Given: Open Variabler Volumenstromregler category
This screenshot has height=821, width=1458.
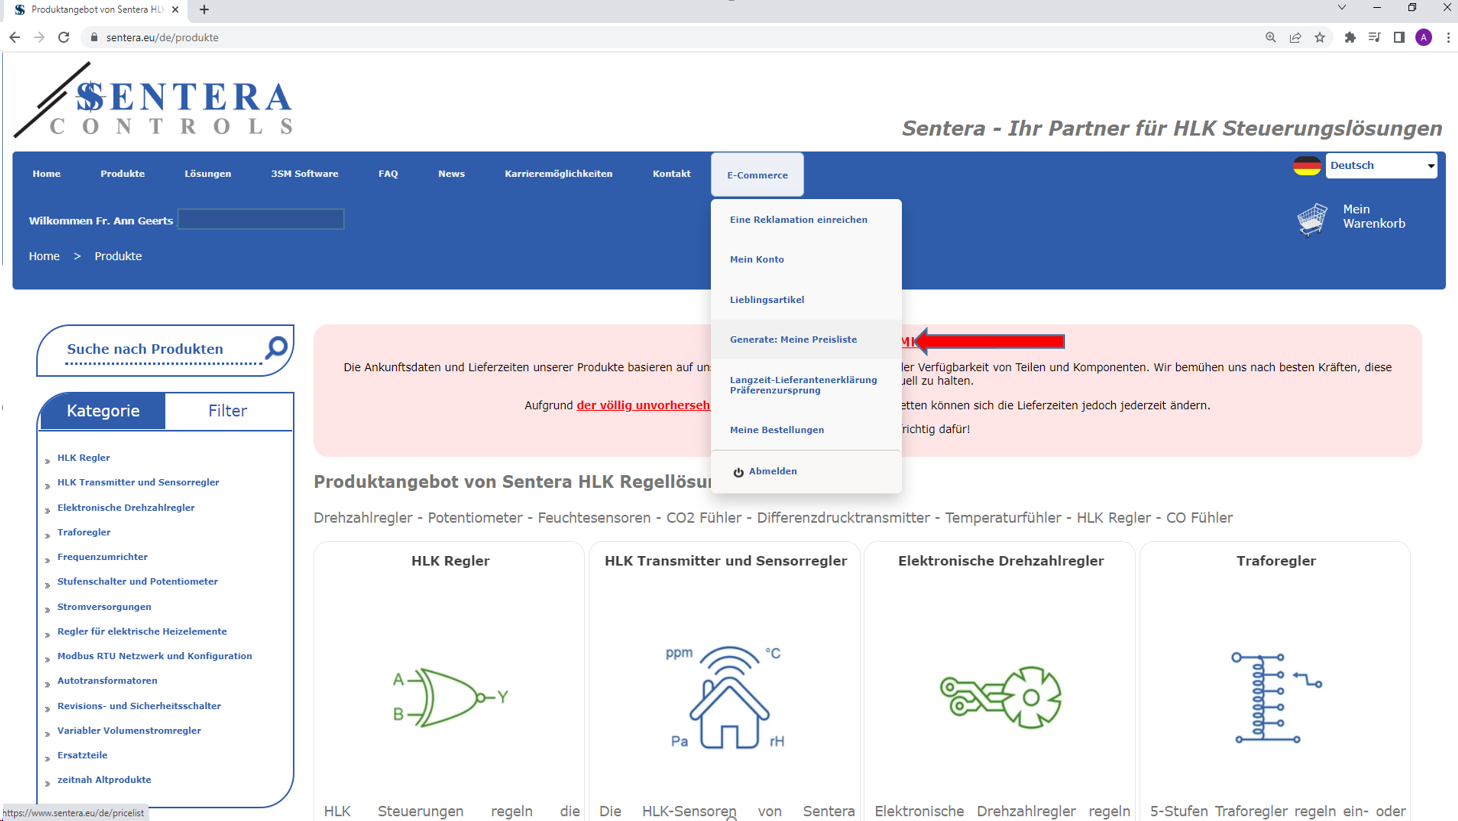Looking at the screenshot, I should [129, 731].
